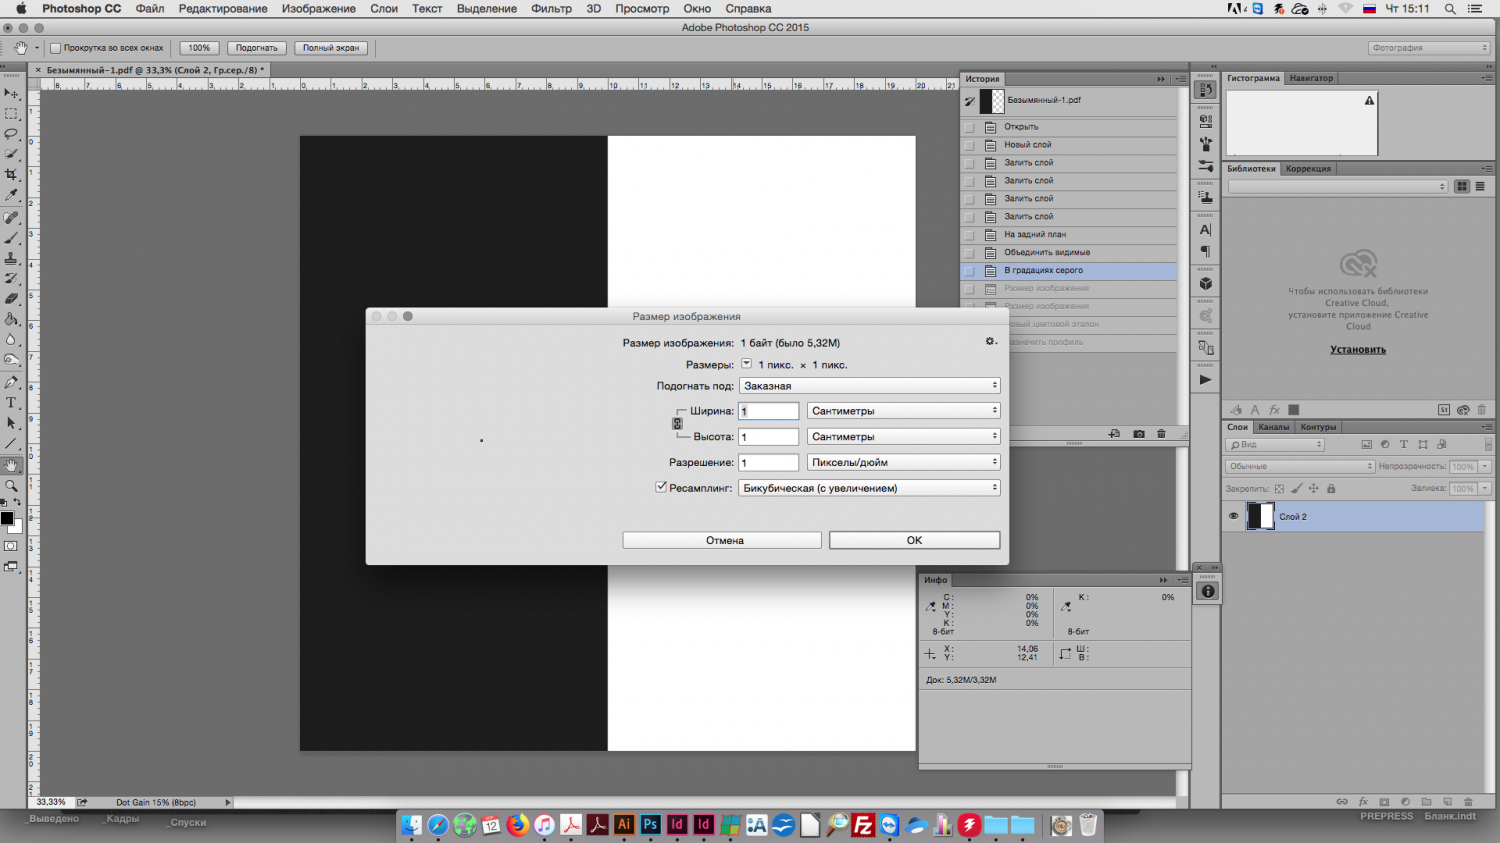Switch to the Каналы tab
This screenshot has width=1500, height=843.
[x=1274, y=427]
